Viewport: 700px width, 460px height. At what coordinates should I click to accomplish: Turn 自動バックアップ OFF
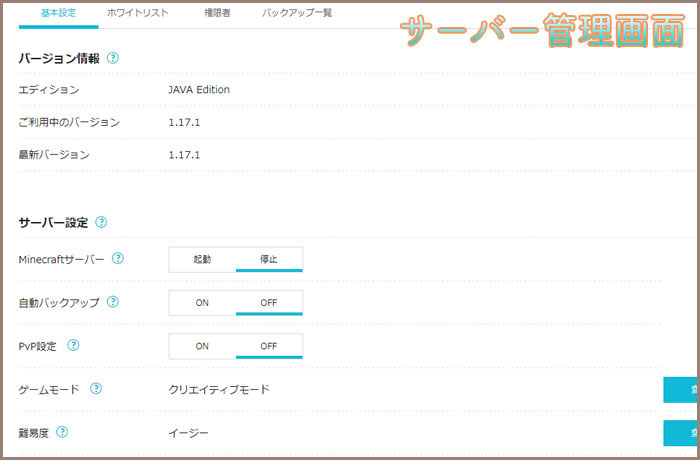(x=269, y=303)
